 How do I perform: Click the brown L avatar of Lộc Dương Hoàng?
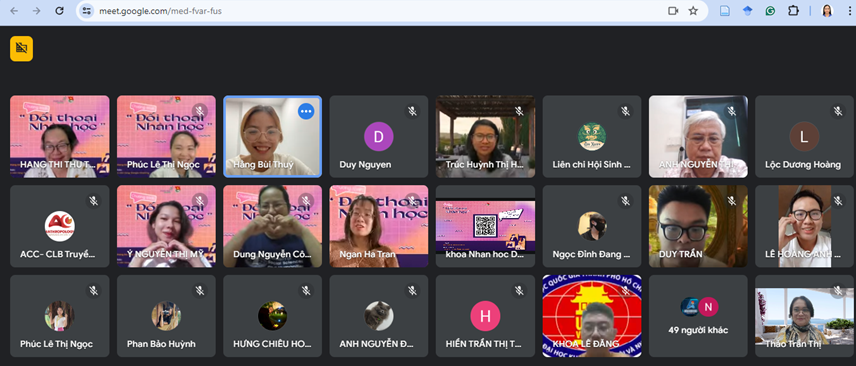coord(804,136)
